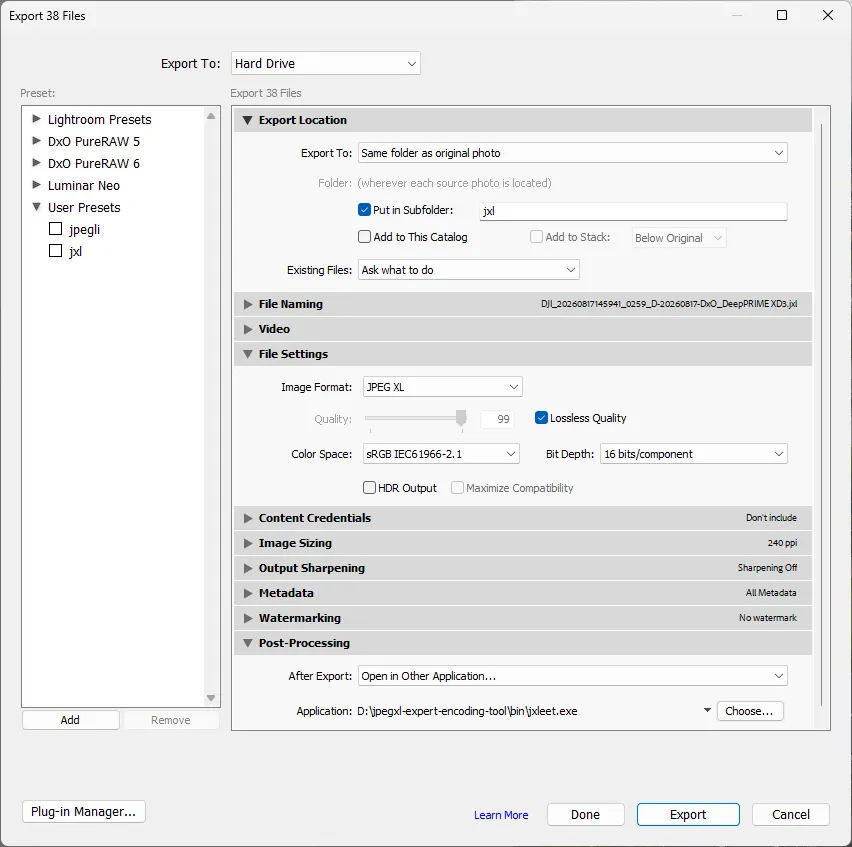Click the Maximize Compatibility checkbox

458,487
